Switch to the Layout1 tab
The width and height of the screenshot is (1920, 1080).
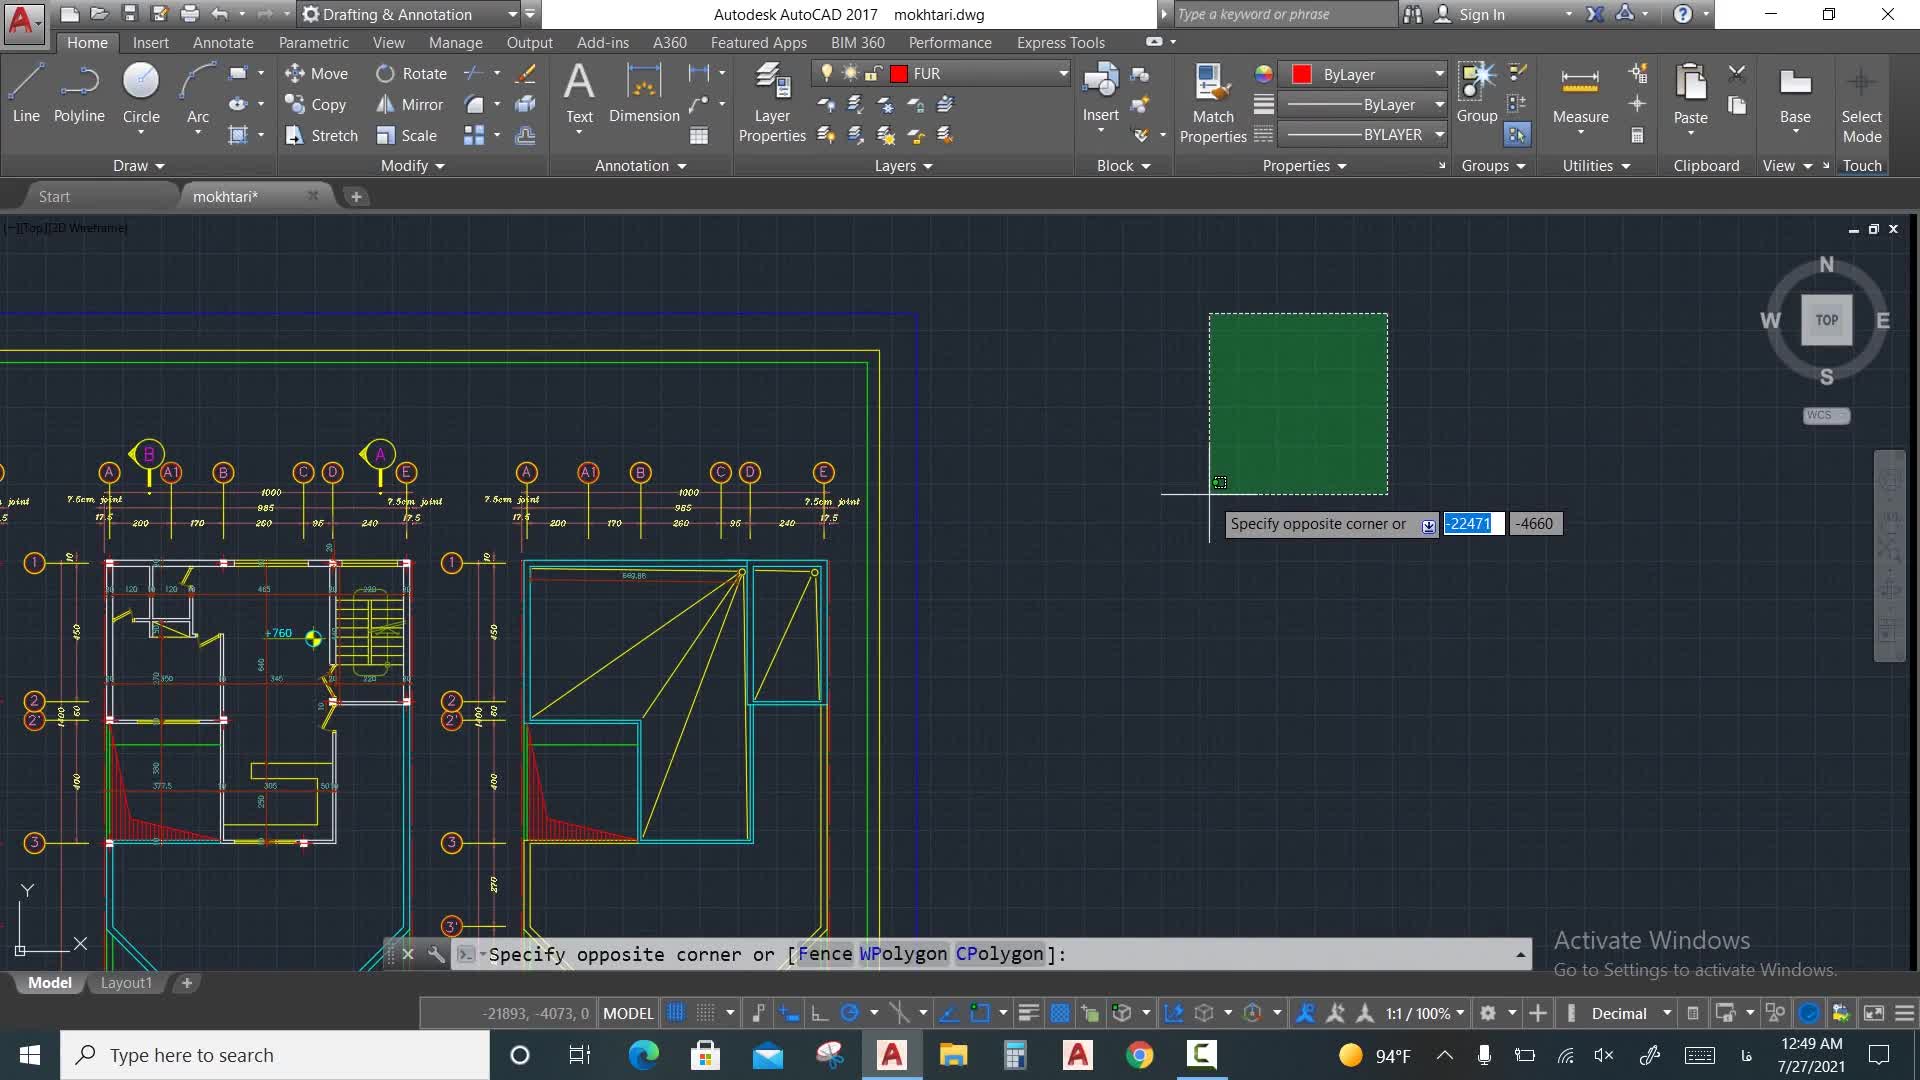point(126,983)
